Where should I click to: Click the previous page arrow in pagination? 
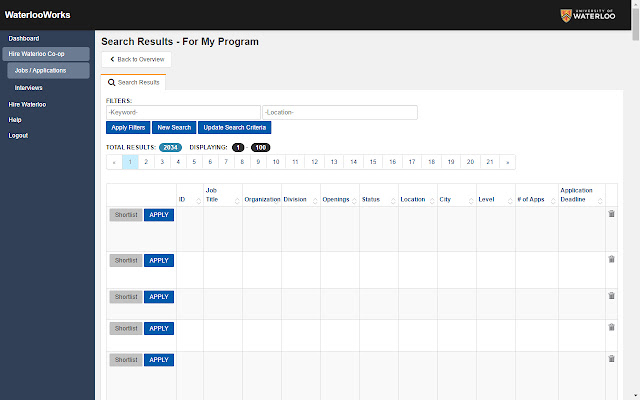(114, 162)
